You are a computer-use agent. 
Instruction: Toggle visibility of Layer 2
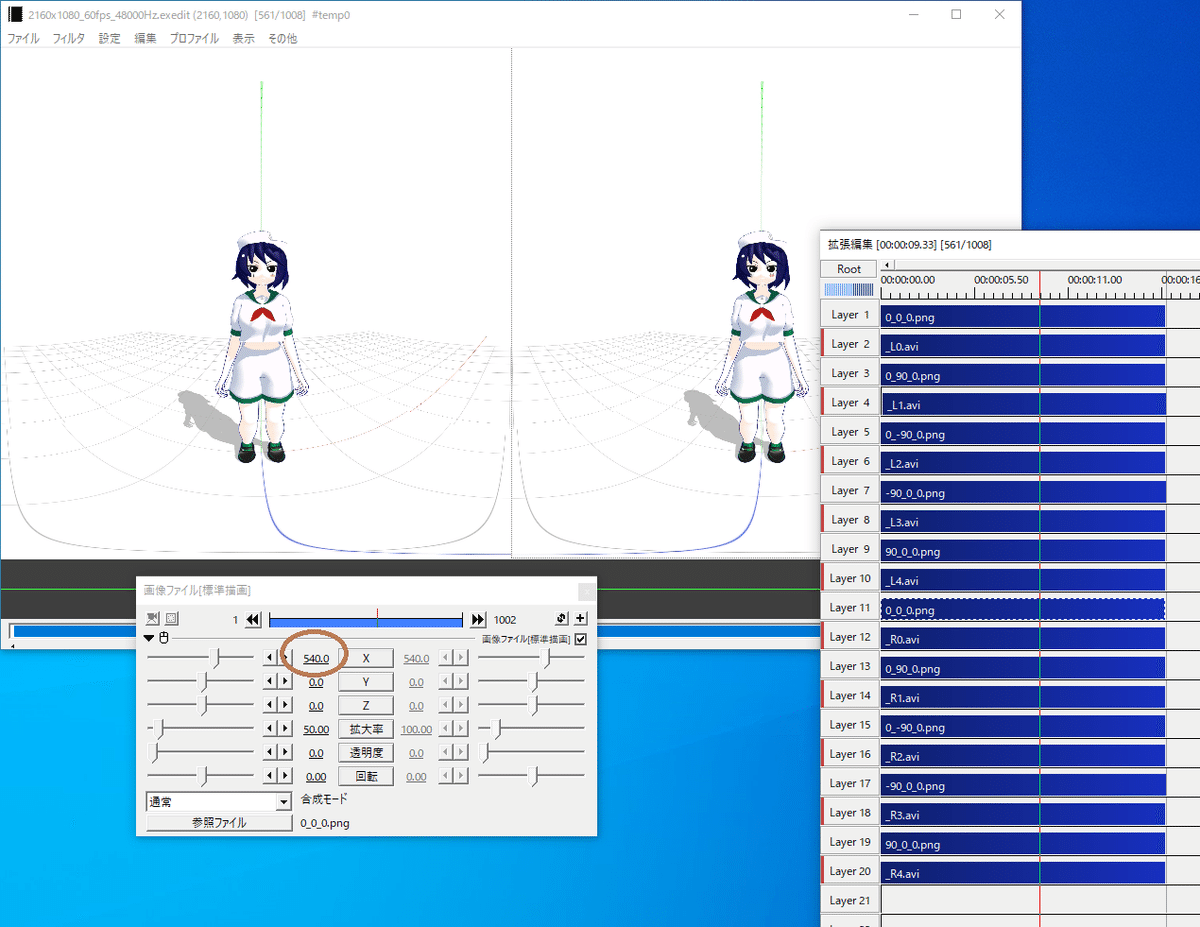pos(850,344)
